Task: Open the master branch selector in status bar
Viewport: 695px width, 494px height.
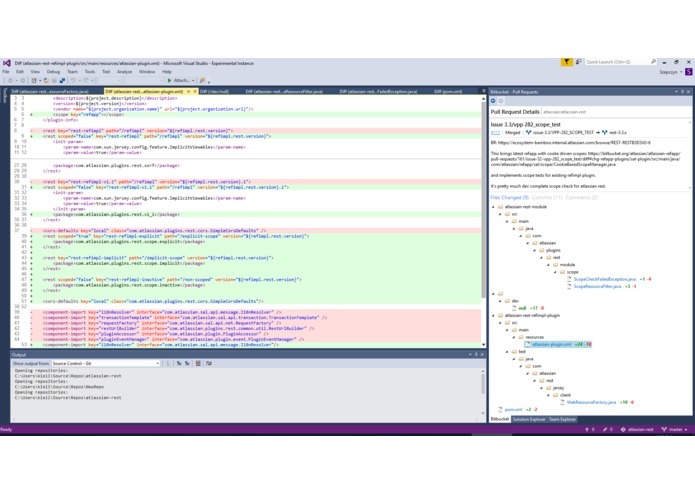Action: click(x=675, y=429)
